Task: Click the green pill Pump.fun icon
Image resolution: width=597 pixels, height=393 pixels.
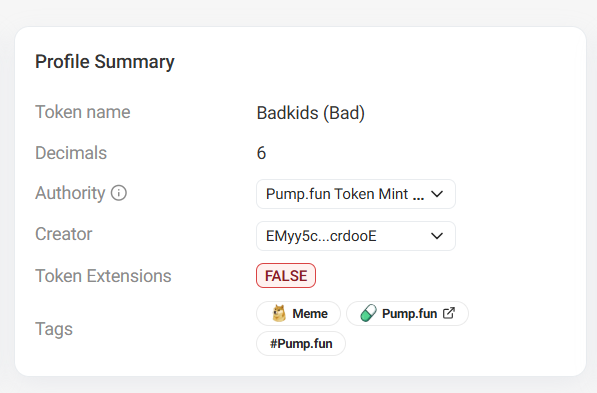Action: click(x=369, y=313)
